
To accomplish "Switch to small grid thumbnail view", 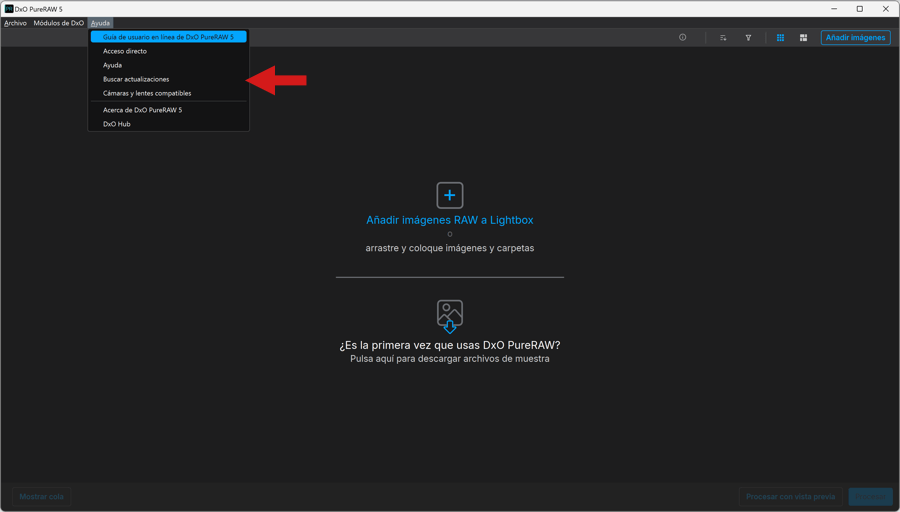I will [780, 38].
